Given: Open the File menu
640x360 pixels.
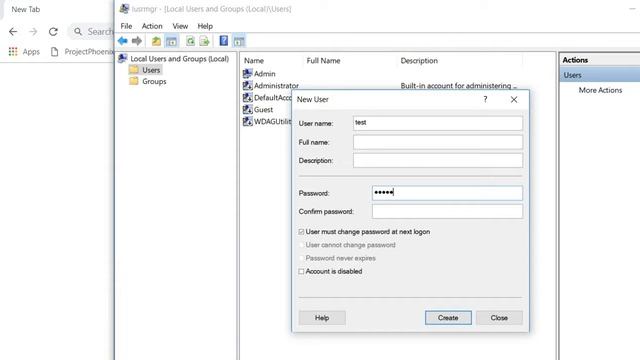Looking at the screenshot, I should (126, 26).
